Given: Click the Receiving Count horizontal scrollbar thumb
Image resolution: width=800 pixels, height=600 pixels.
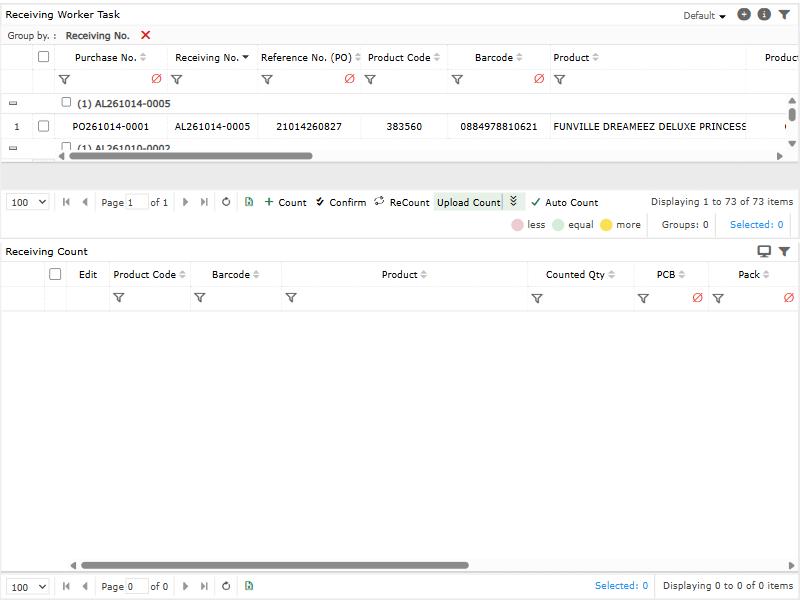Looking at the screenshot, I should [275, 565].
